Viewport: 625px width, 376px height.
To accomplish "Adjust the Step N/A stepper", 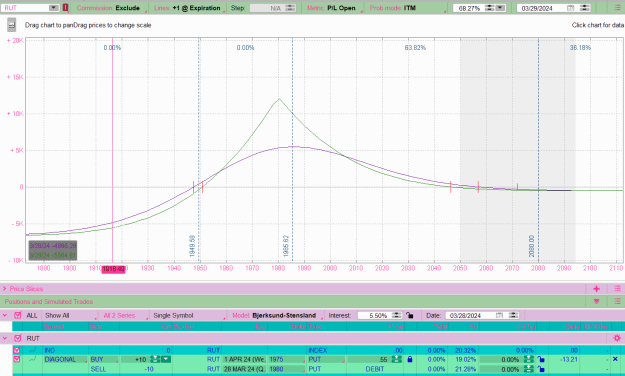I will (290, 8).
